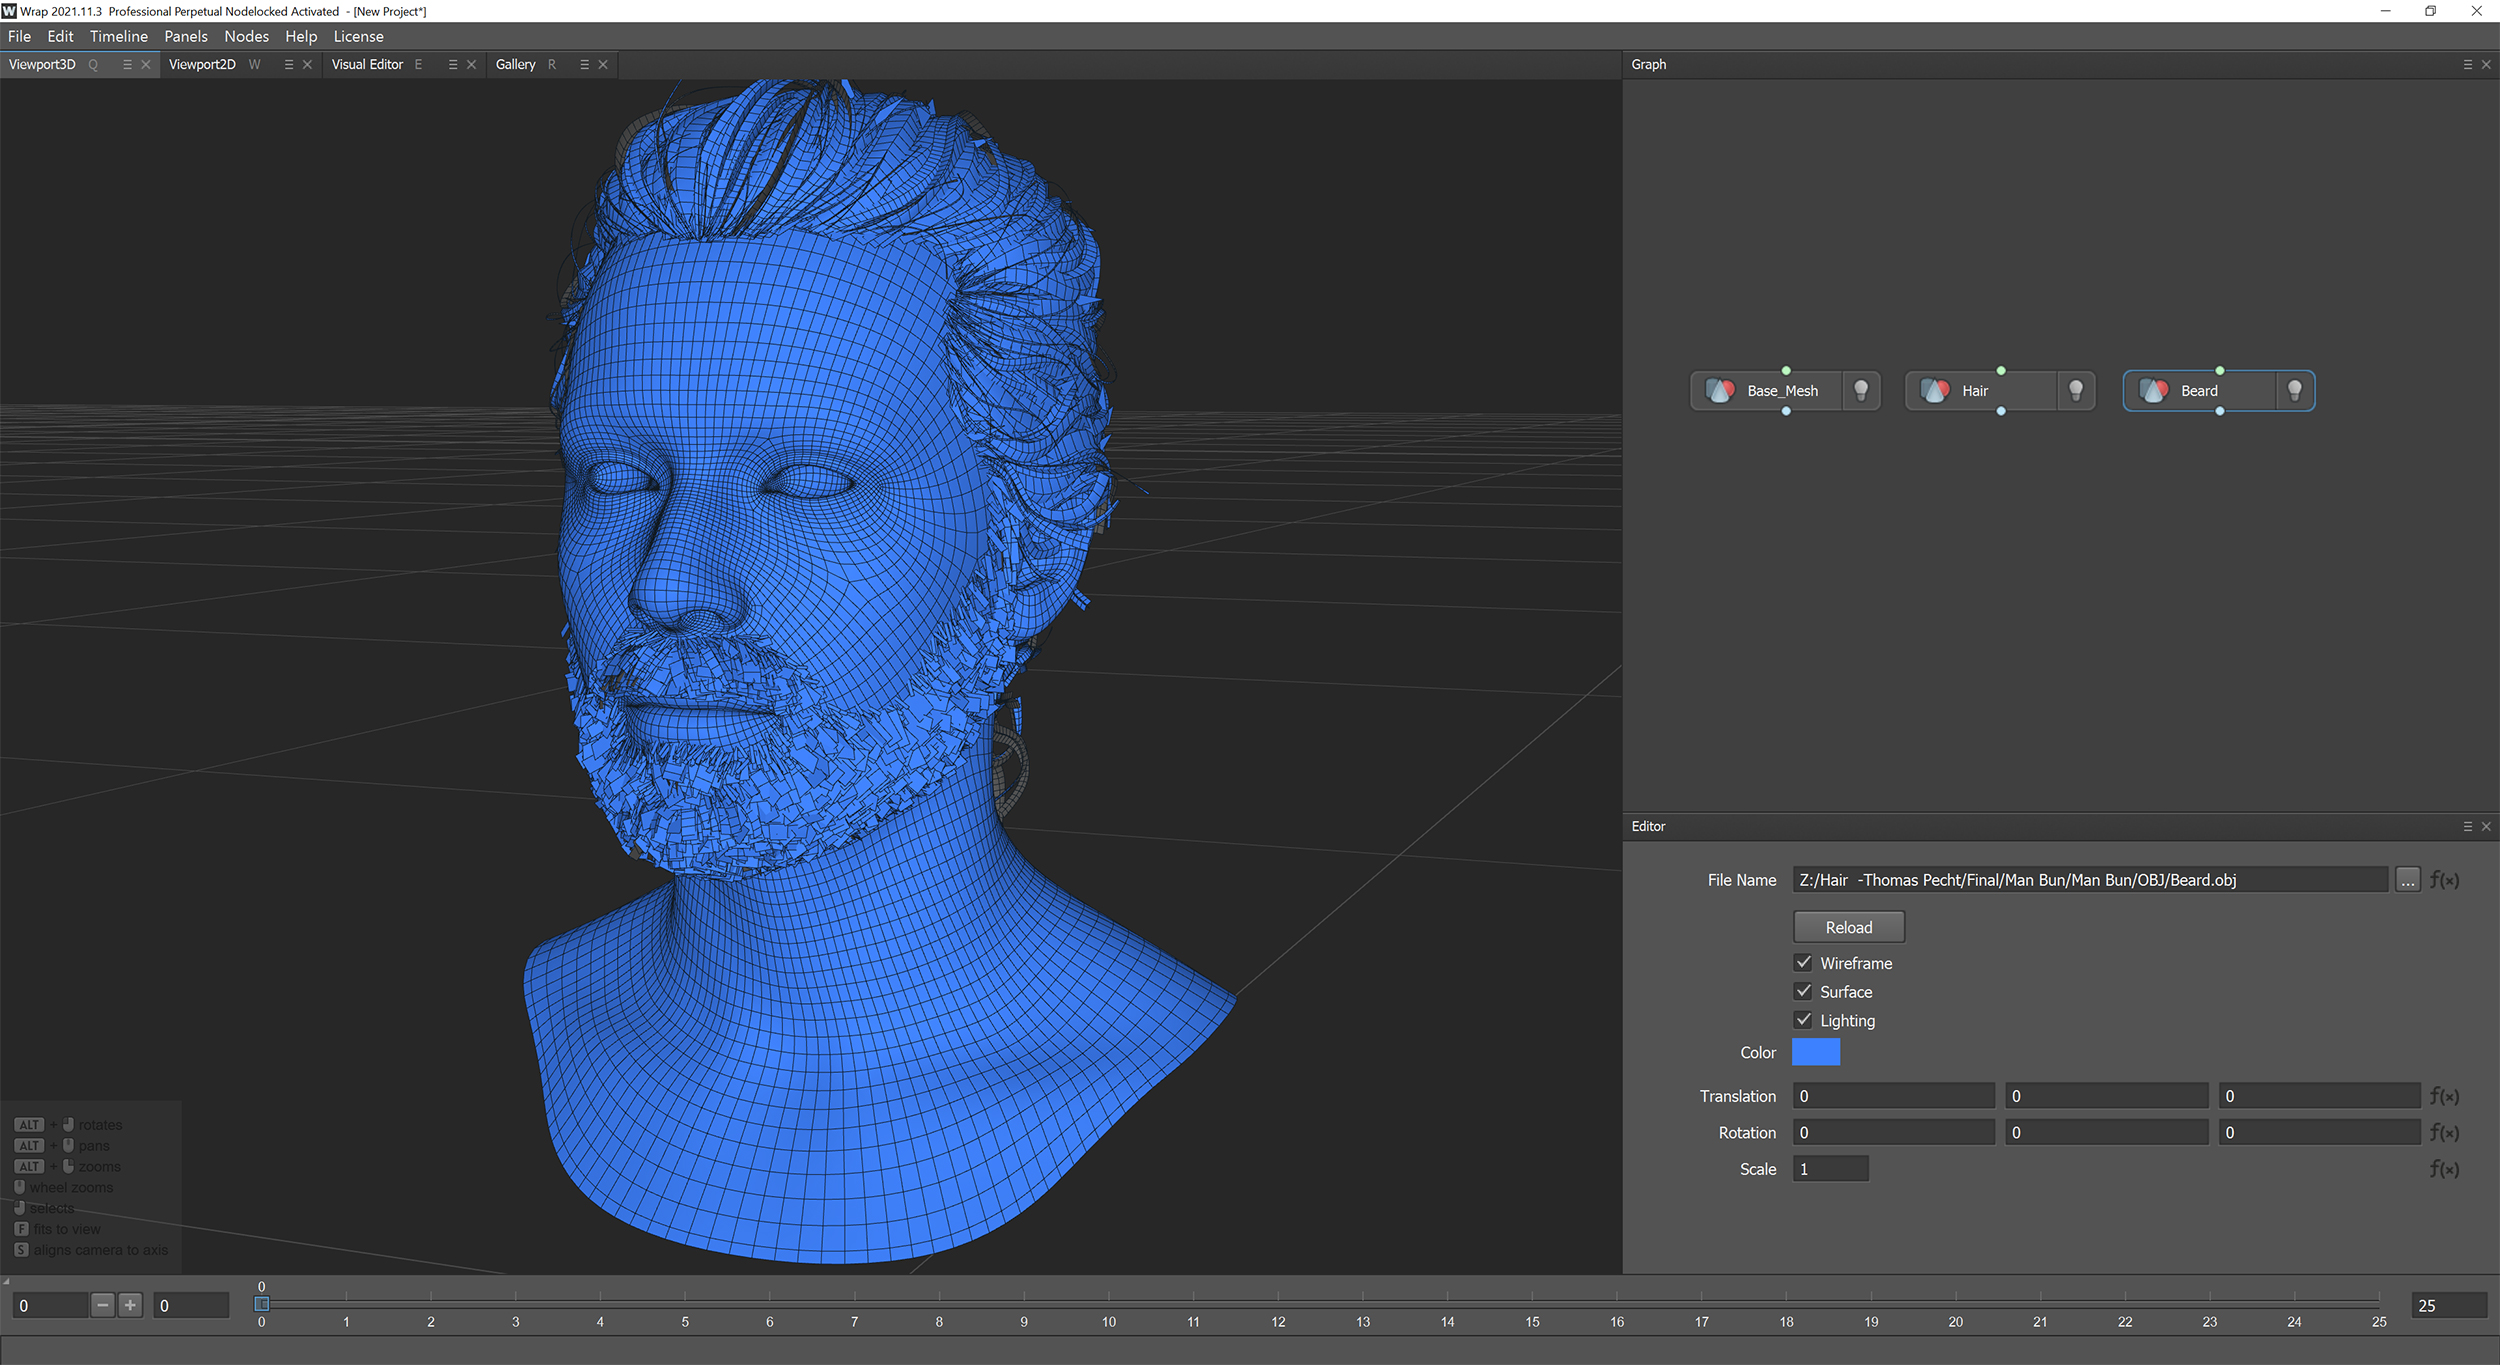Click the "..." browse button for Beard.obj

click(x=2407, y=880)
